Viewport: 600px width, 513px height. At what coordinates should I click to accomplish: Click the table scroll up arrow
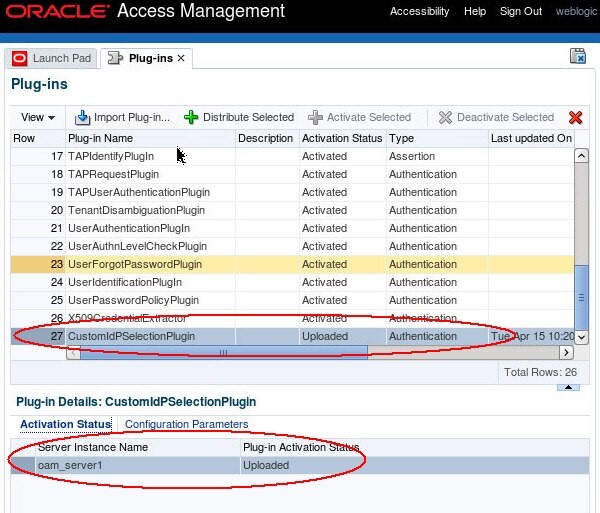pyautogui.click(x=581, y=156)
